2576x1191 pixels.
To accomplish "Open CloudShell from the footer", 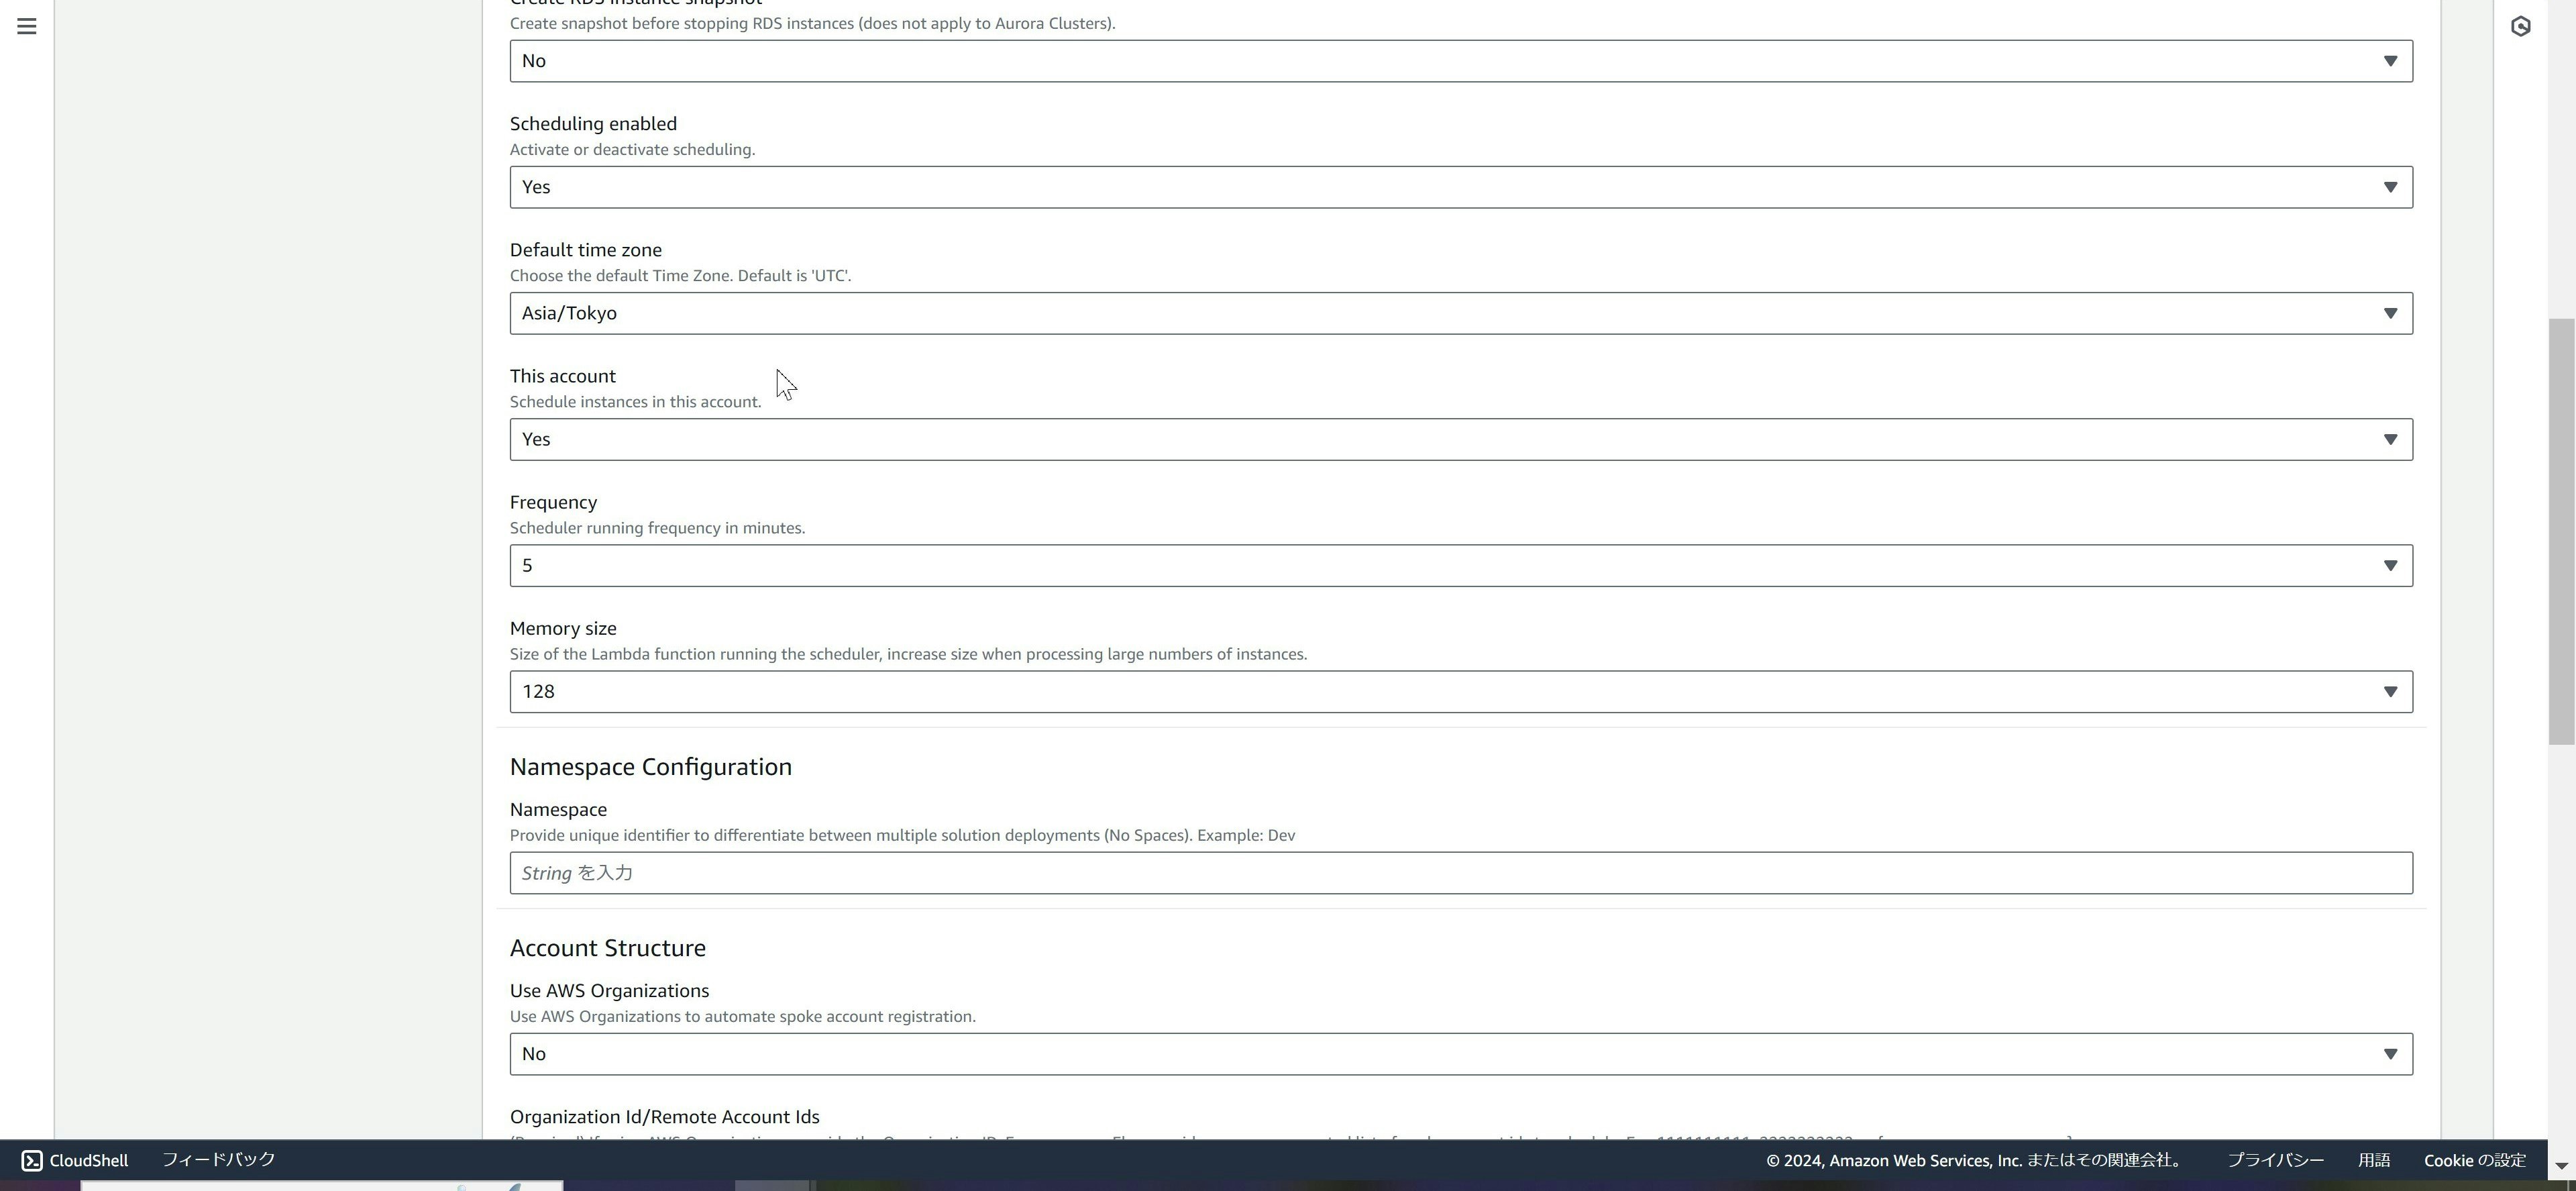I will 75,1160.
